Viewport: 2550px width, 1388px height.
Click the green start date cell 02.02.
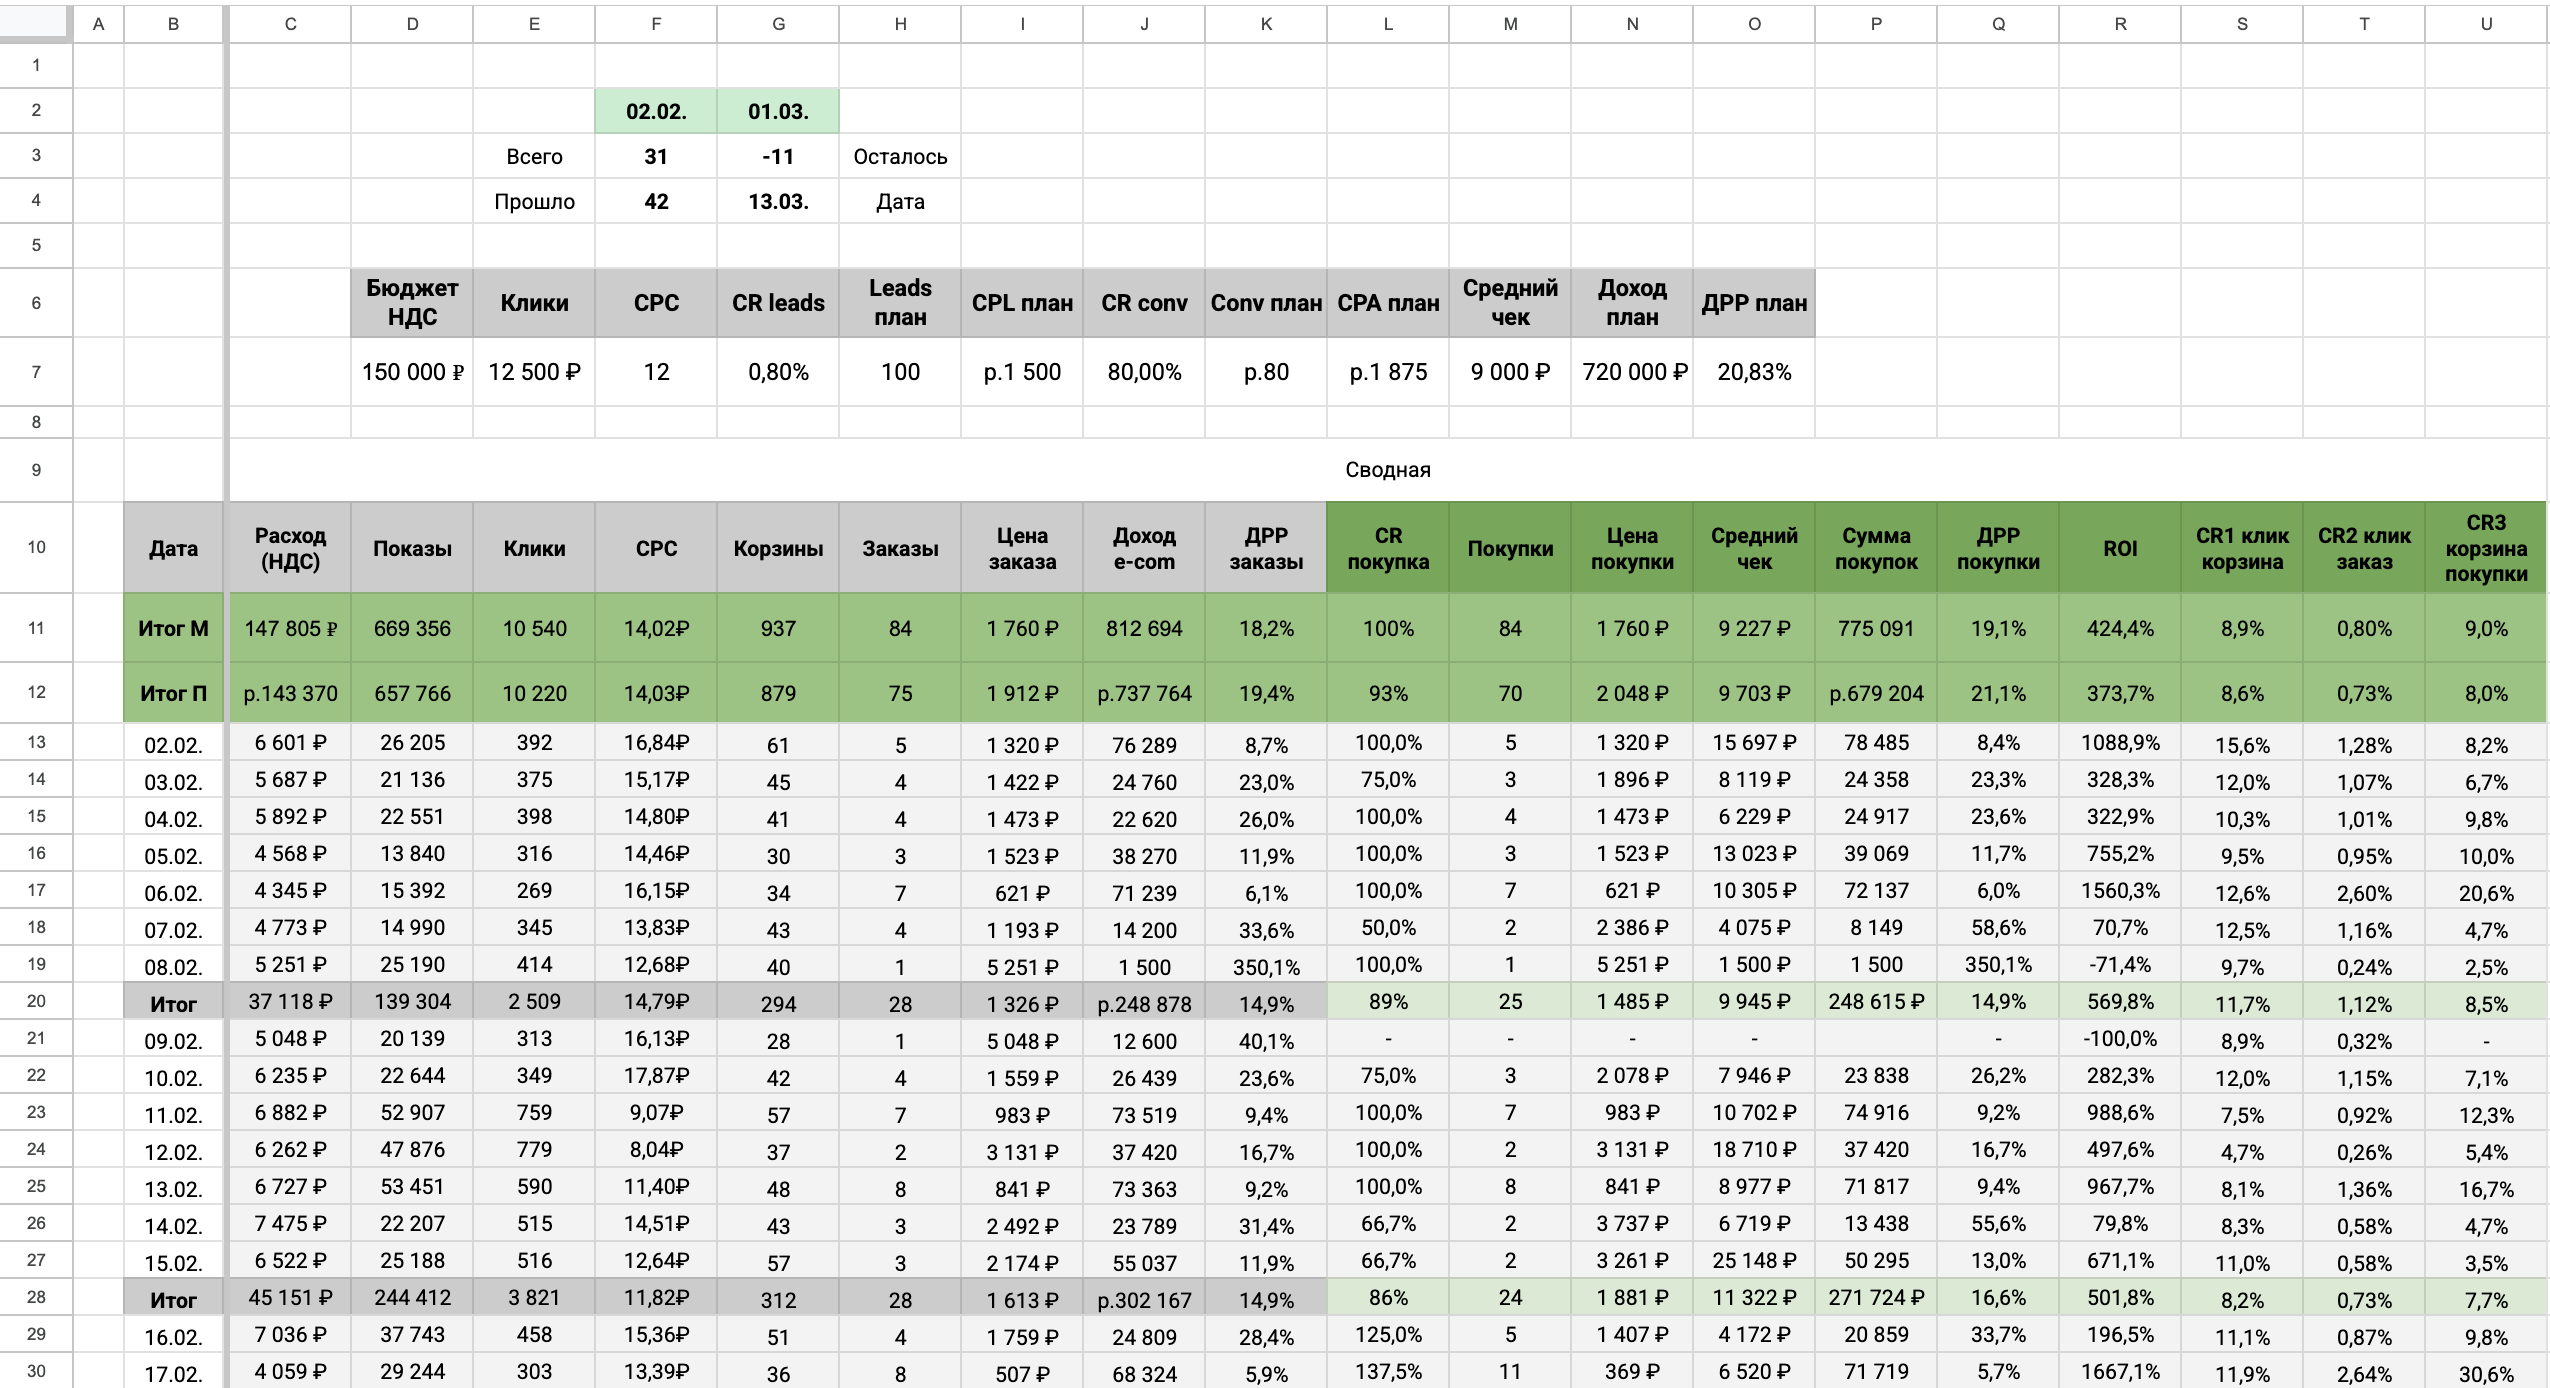(656, 111)
